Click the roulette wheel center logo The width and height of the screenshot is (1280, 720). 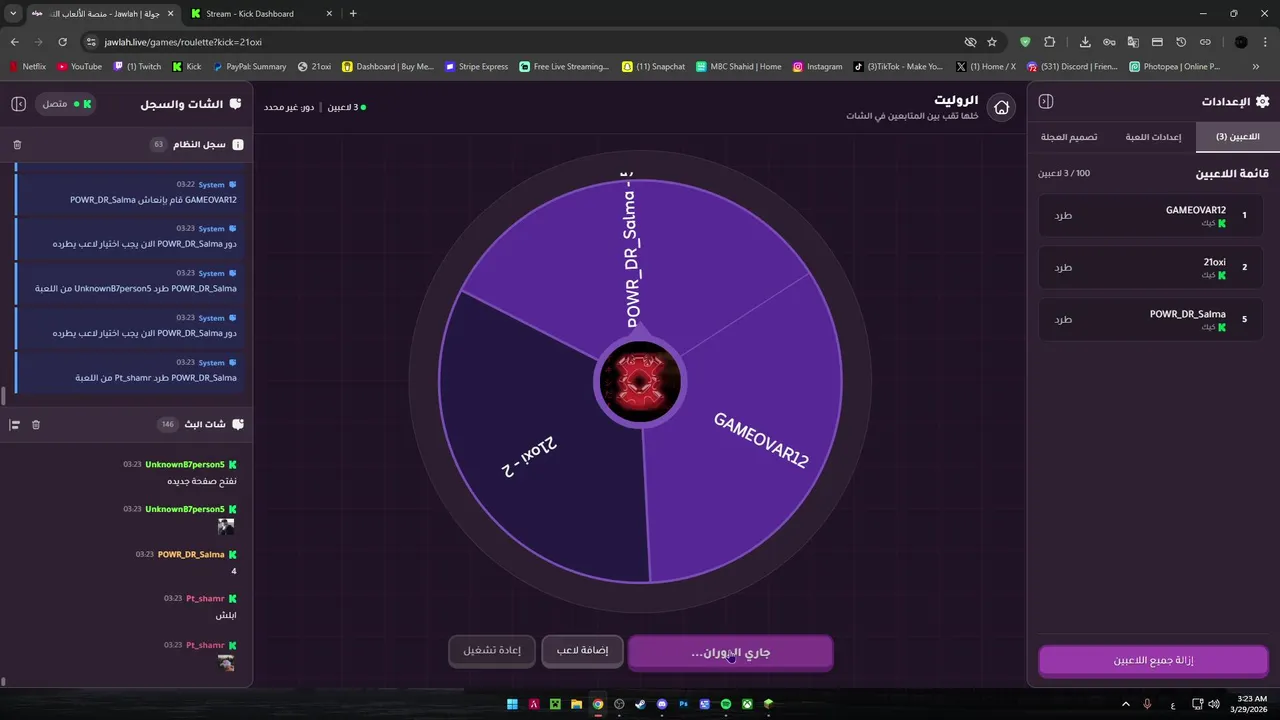(x=641, y=382)
